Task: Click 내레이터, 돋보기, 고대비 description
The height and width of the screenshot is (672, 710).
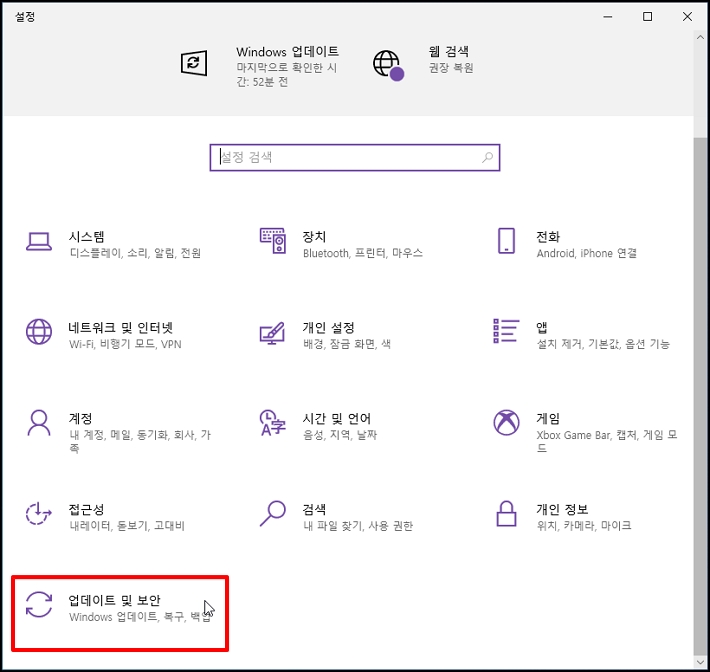Action: (x=127, y=526)
